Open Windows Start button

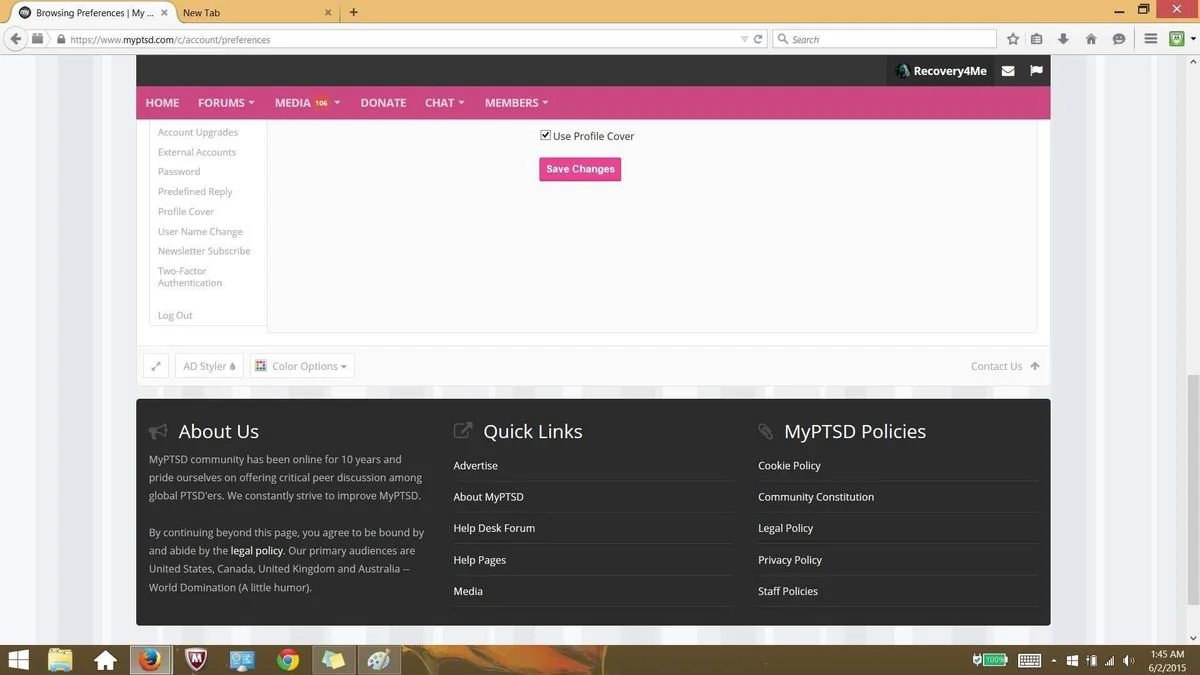tap(18, 660)
